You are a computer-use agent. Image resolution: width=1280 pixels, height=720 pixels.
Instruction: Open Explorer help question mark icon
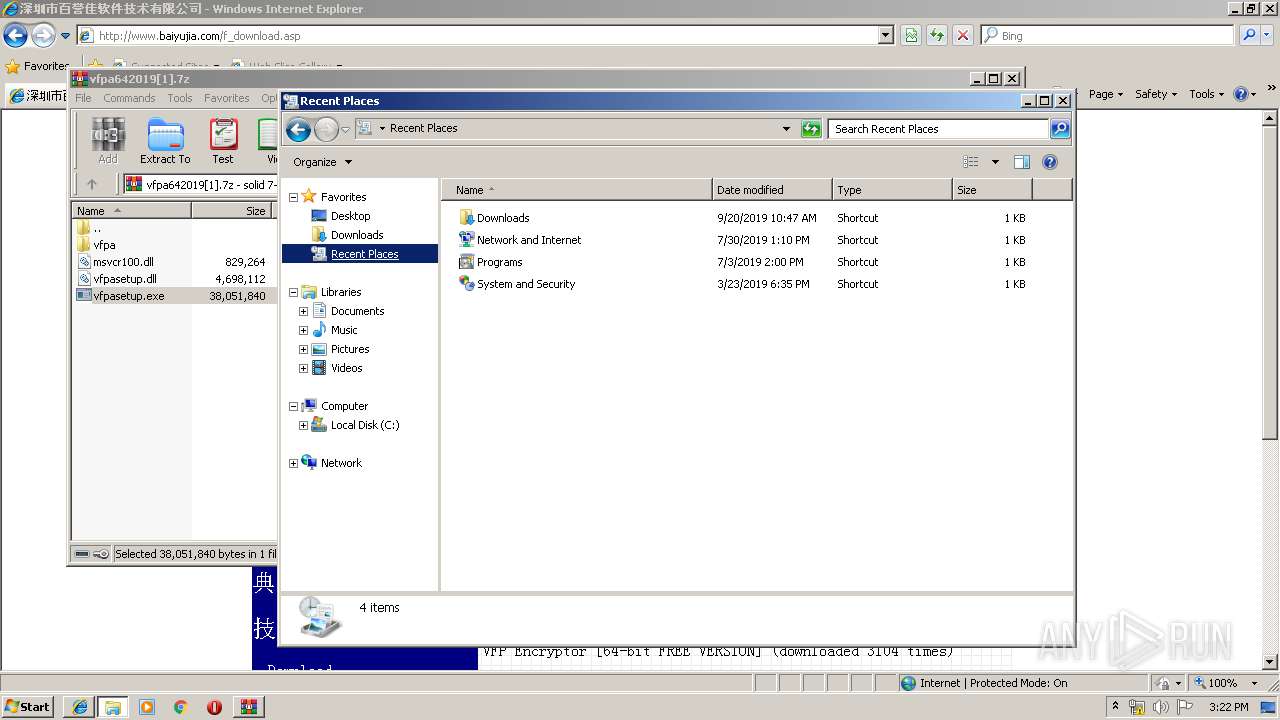pyautogui.click(x=1050, y=162)
